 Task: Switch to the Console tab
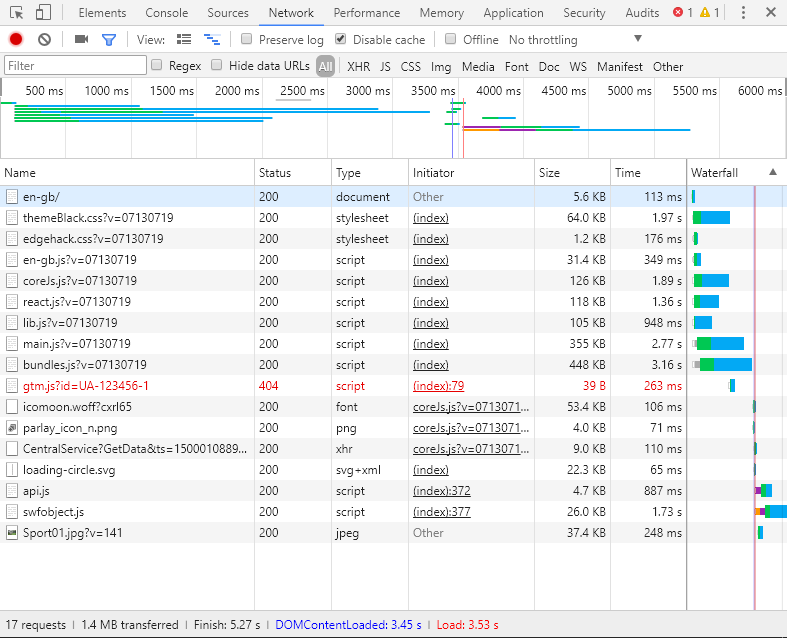pos(166,13)
